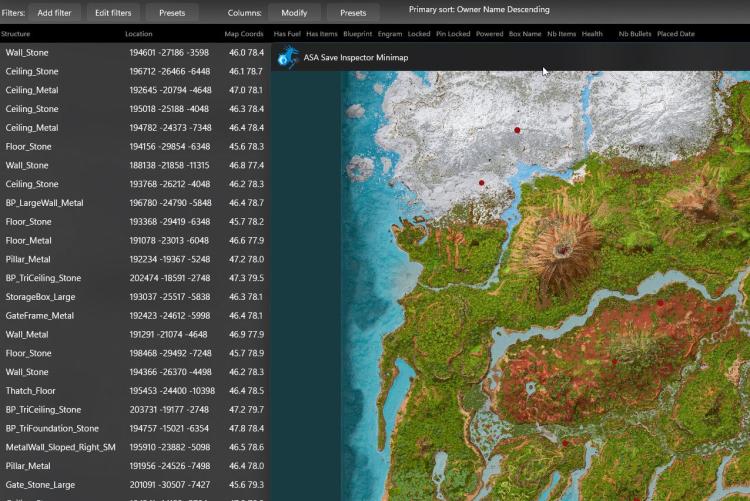
Task: Select Pillar_Metal row at 192234 -19367
Action: coord(135,259)
